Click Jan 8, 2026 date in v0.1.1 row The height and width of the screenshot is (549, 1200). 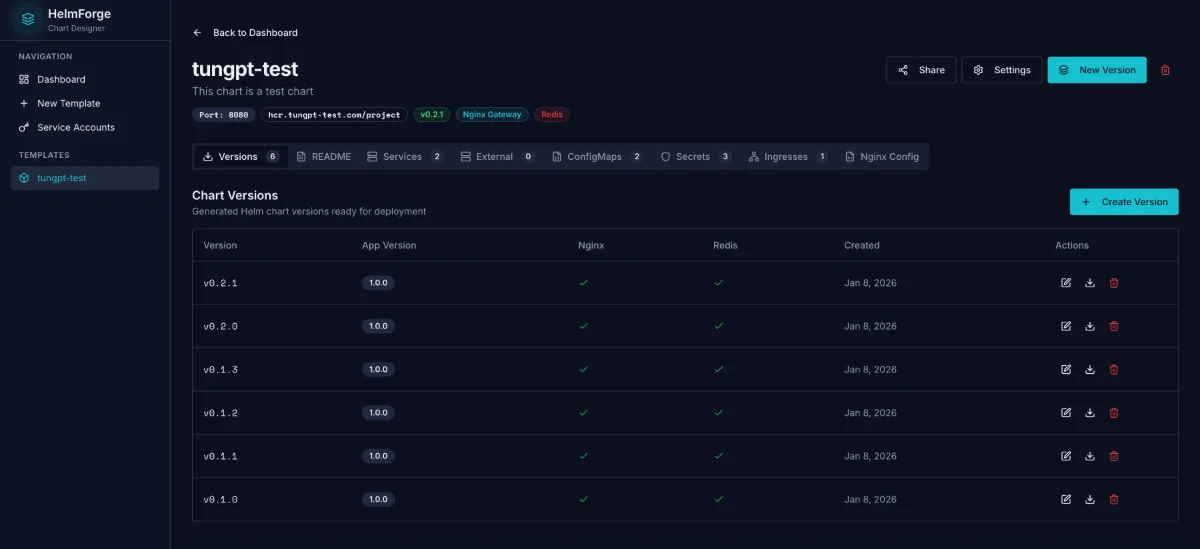point(870,456)
